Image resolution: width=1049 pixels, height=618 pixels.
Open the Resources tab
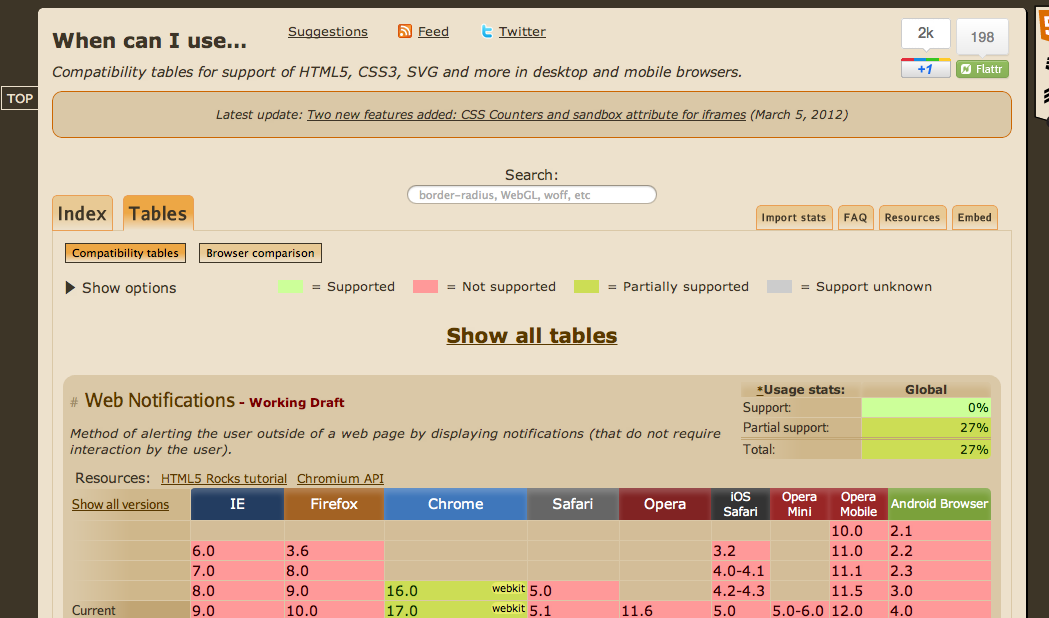(x=912, y=217)
